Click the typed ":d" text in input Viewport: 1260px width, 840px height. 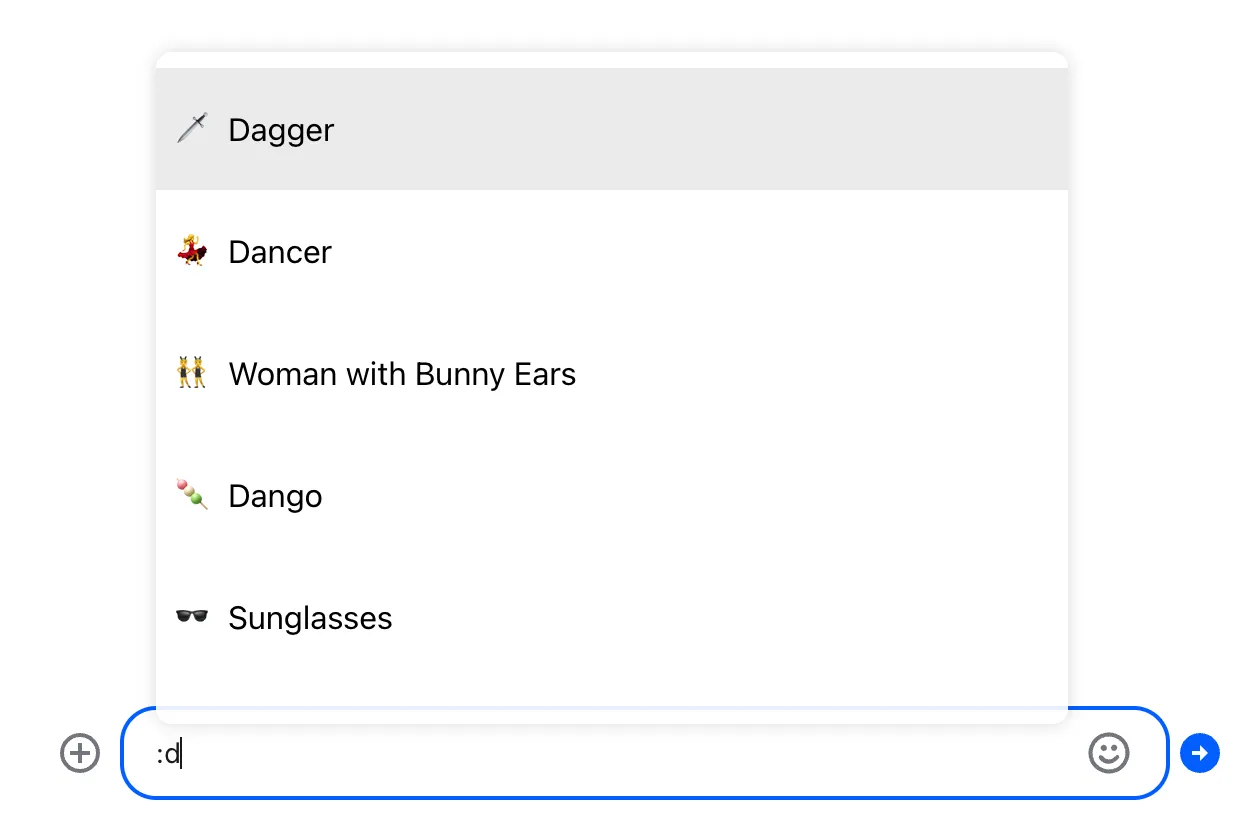tap(168, 754)
